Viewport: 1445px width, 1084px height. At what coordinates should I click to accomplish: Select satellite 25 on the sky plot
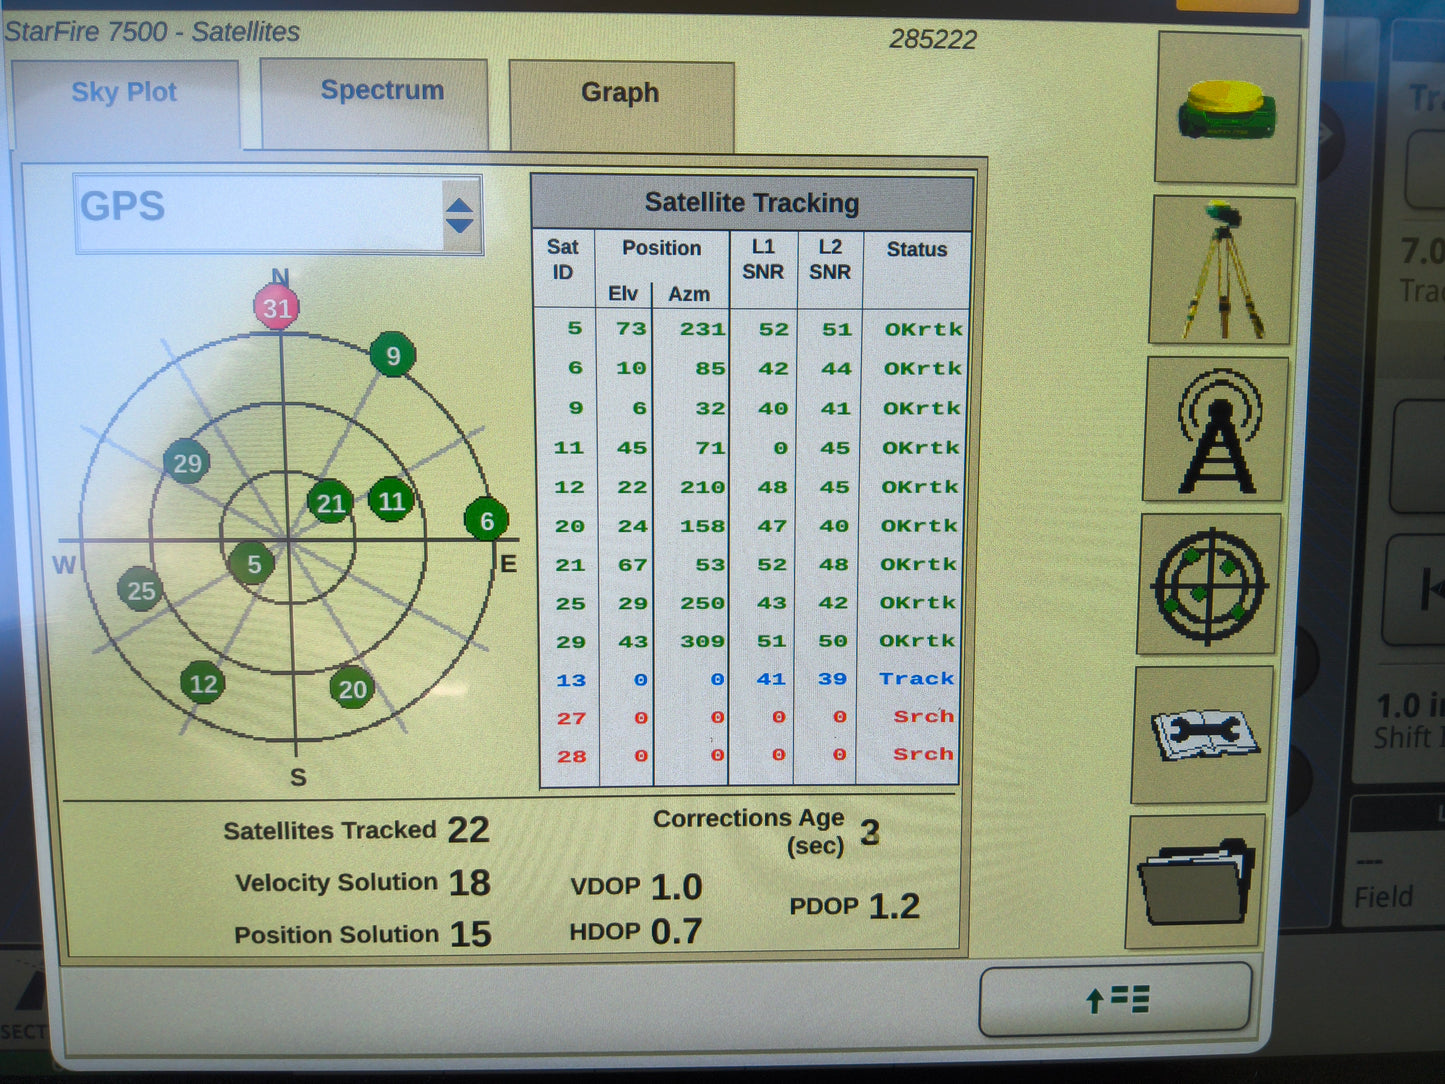141,590
